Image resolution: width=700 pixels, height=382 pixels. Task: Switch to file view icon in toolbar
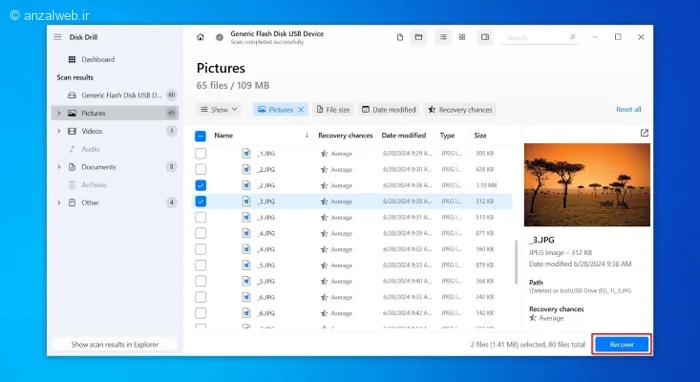pyautogui.click(x=400, y=37)
